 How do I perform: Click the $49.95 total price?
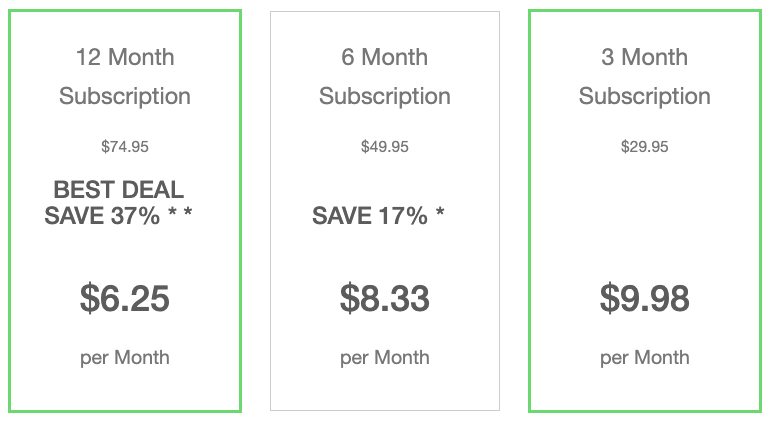click(x=385, y=147)
